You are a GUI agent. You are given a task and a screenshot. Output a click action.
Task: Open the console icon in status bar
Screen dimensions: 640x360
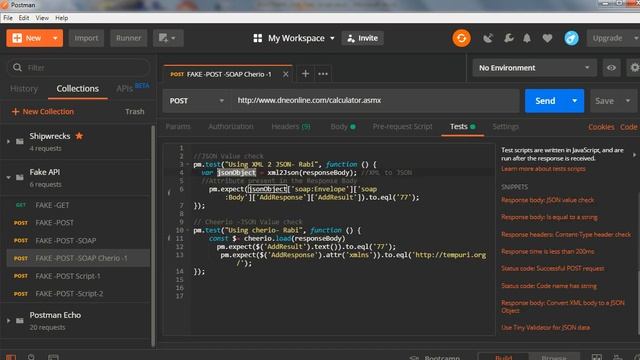[53, 357]
